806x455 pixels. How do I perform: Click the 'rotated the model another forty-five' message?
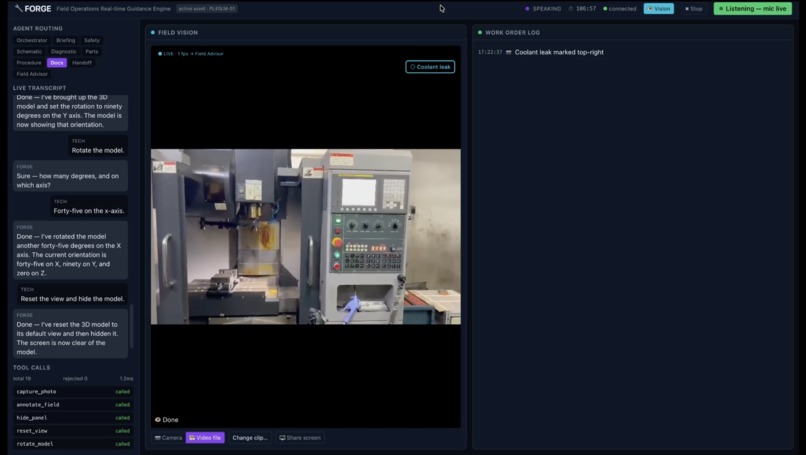[70, 250]
